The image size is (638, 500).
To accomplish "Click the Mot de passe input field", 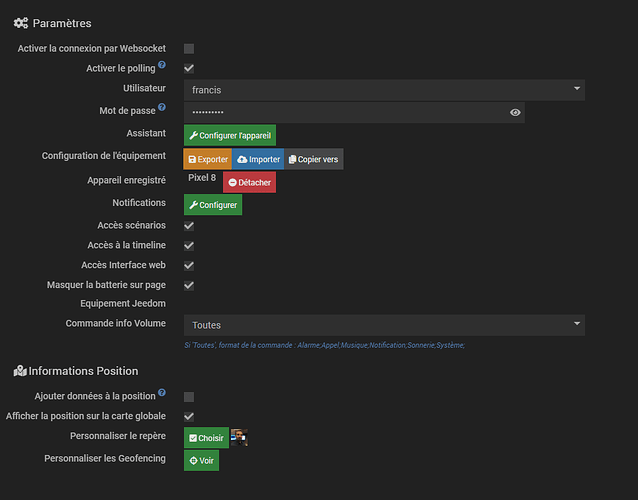I will [x=354, y=112].
